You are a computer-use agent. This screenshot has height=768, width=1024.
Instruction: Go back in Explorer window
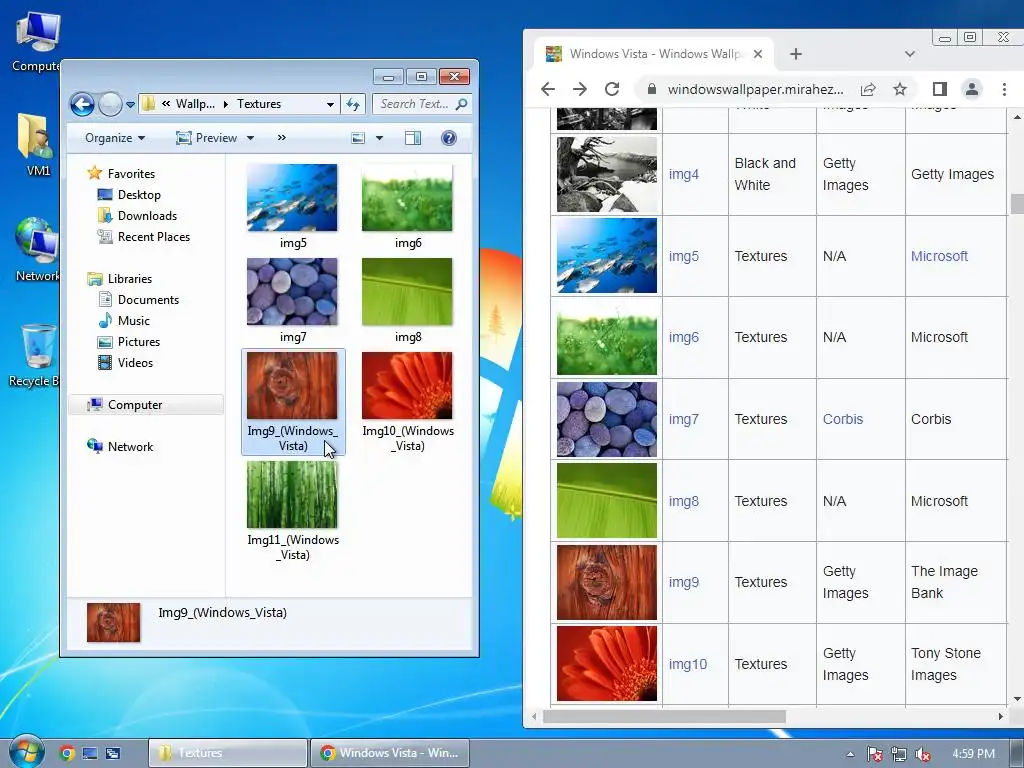(82, 104)
